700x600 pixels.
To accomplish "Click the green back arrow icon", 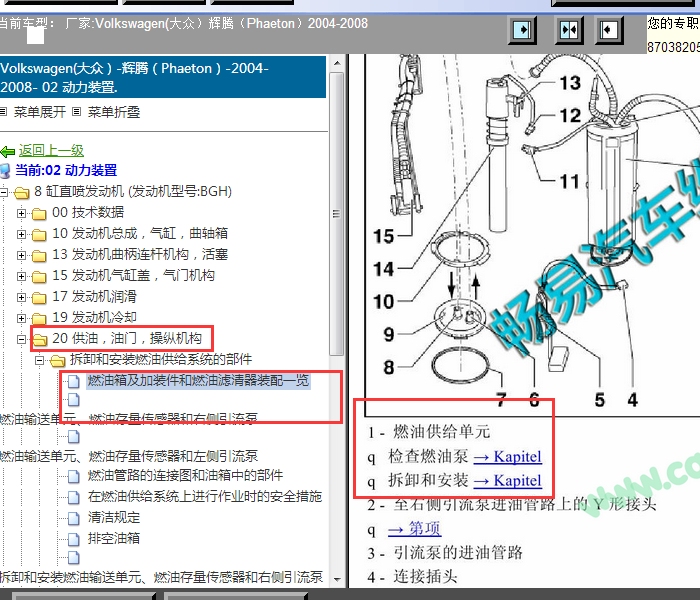I will pyautogui.click(x=8, y=152).
